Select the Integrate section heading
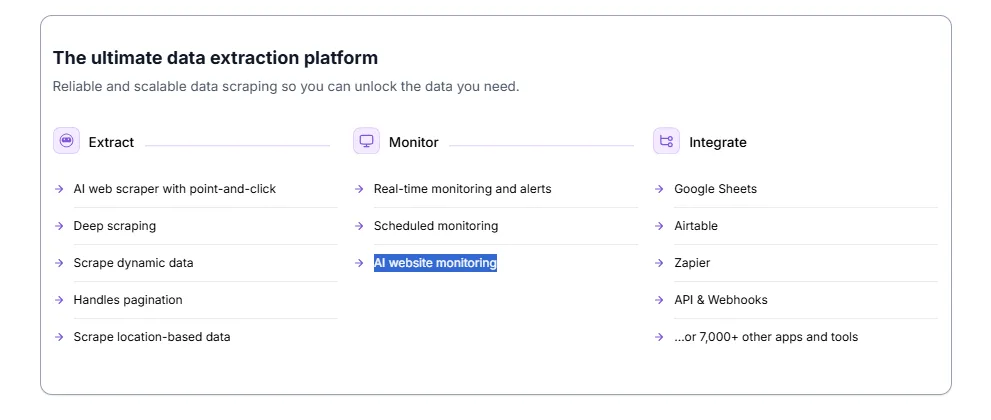This screenshot has height=420, width=991. coord(717,142)
